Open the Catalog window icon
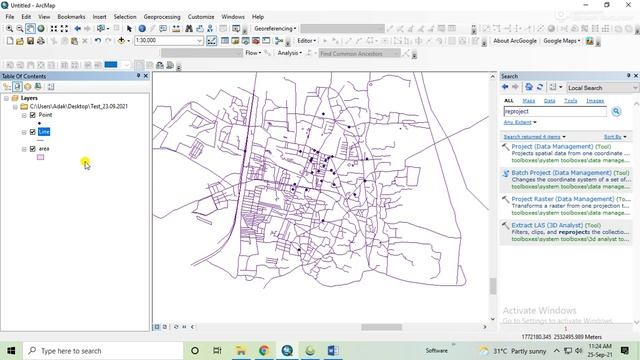 click(235, 41)
